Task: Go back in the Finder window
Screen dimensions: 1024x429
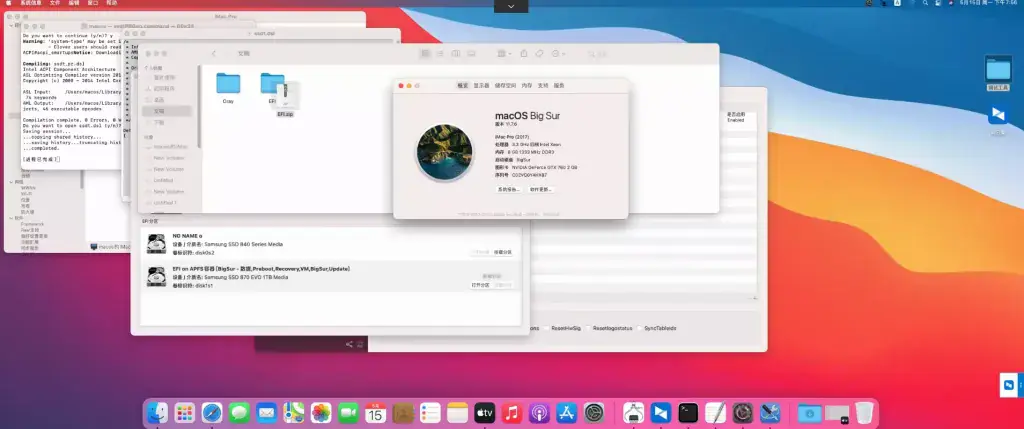Action: [214, 54]
